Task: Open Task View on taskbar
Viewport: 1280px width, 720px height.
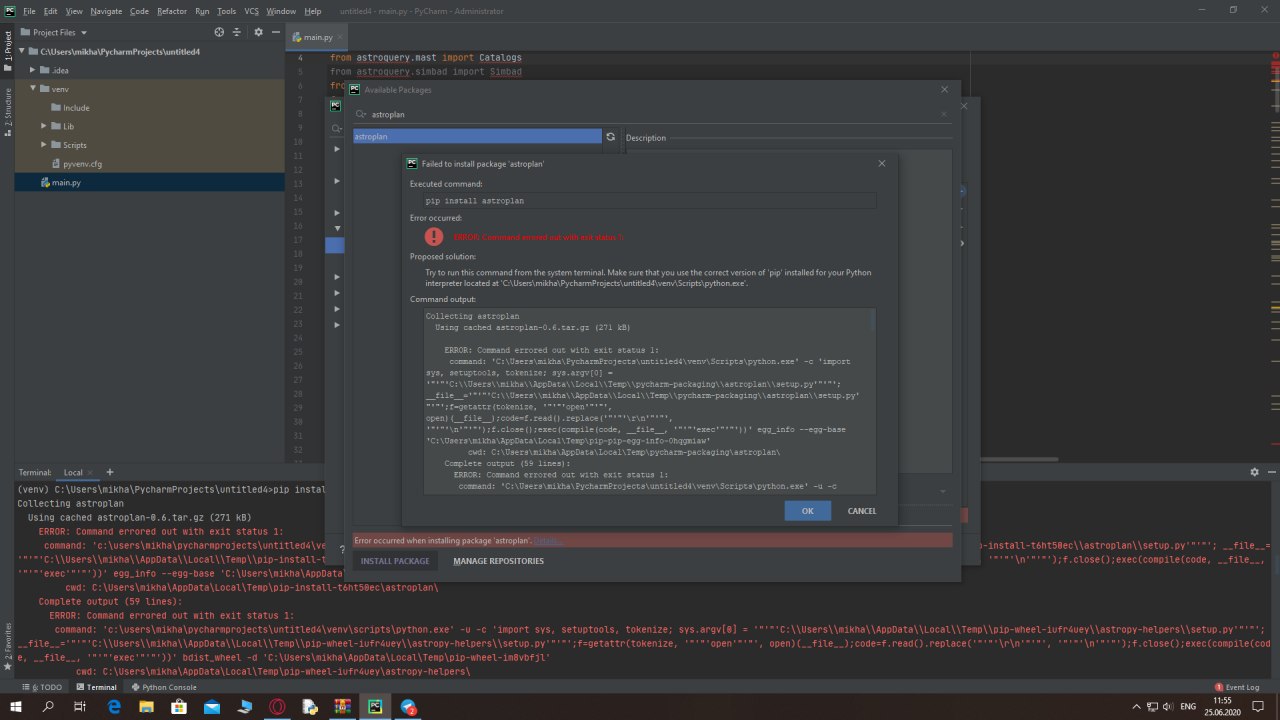Action: [x=80, y=707]
